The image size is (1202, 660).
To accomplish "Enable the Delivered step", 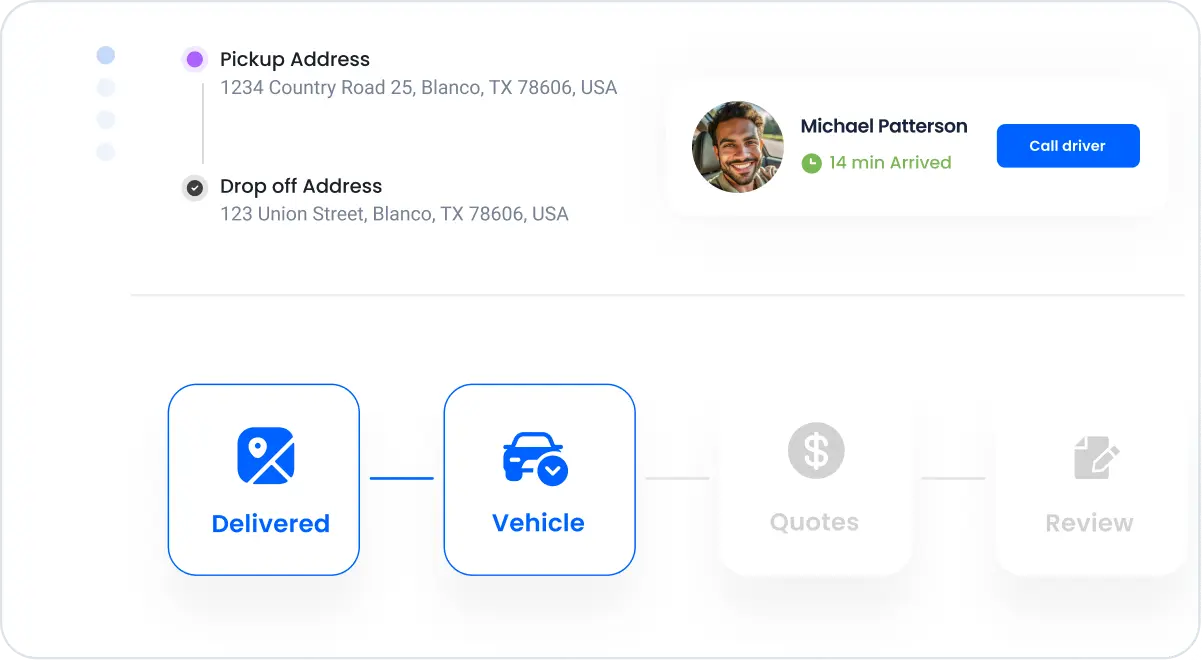I will coord(264,480).
